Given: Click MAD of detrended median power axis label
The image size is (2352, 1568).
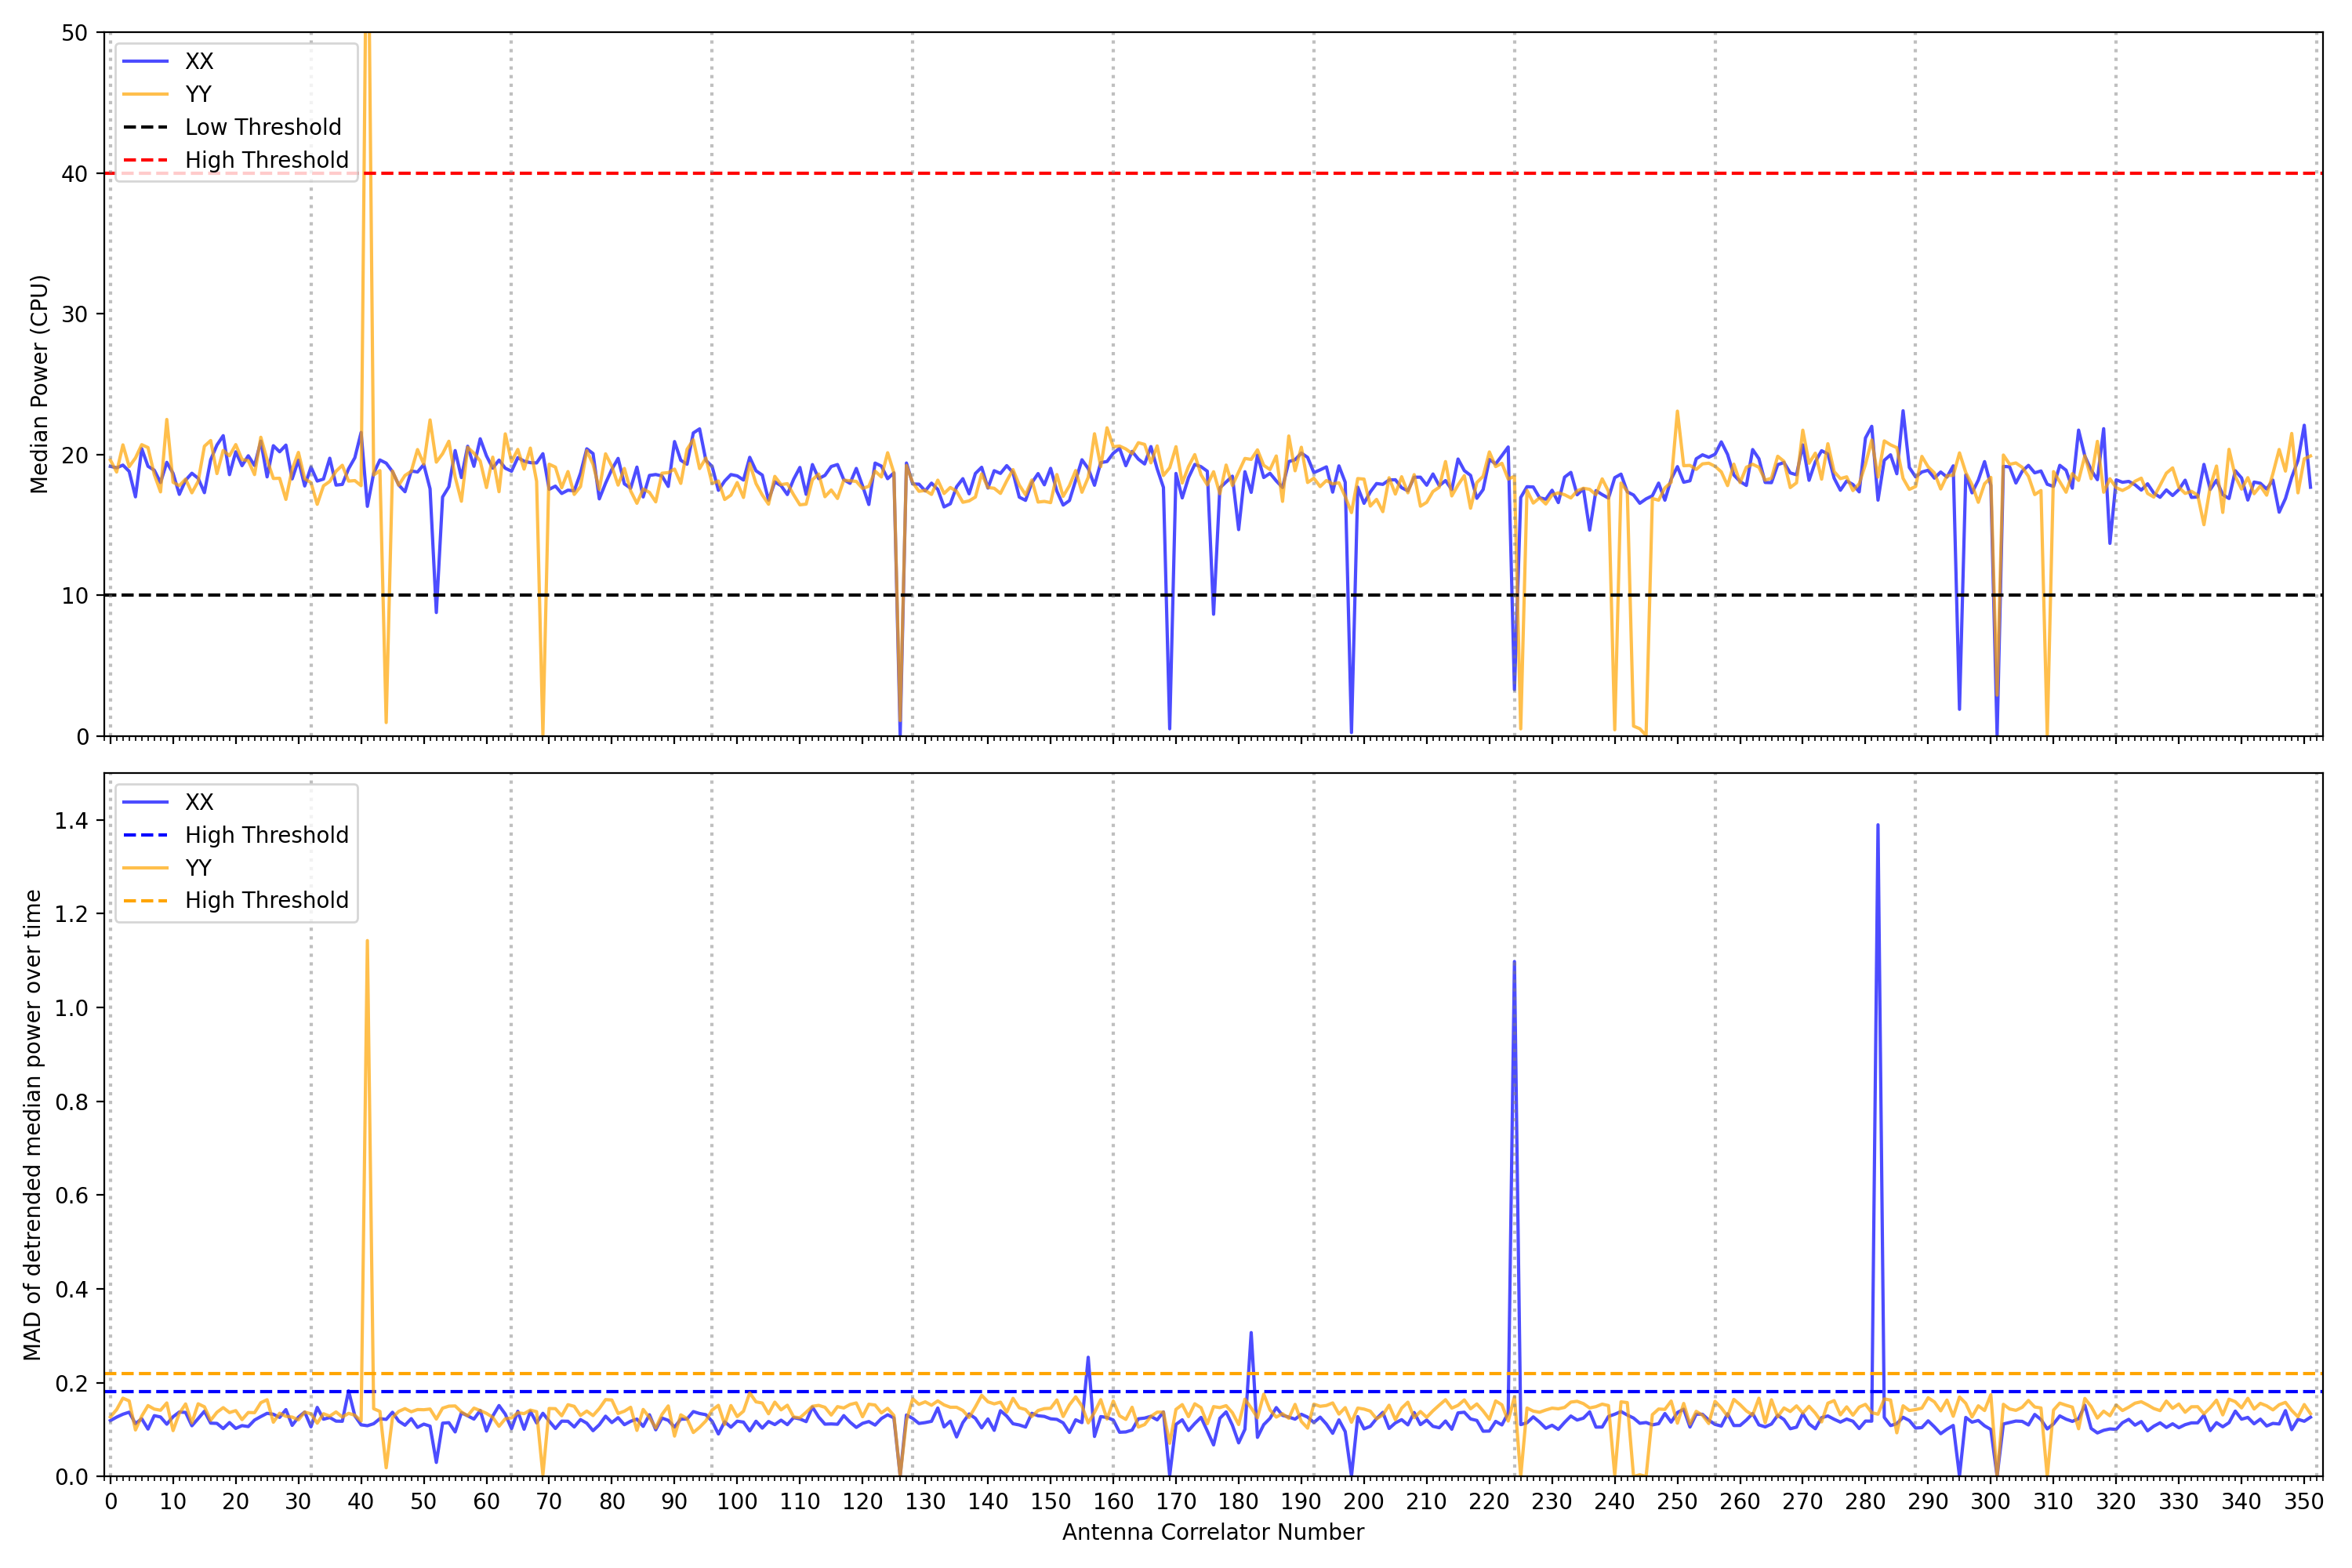Looking at the screenshot, I should [32, 1124].
